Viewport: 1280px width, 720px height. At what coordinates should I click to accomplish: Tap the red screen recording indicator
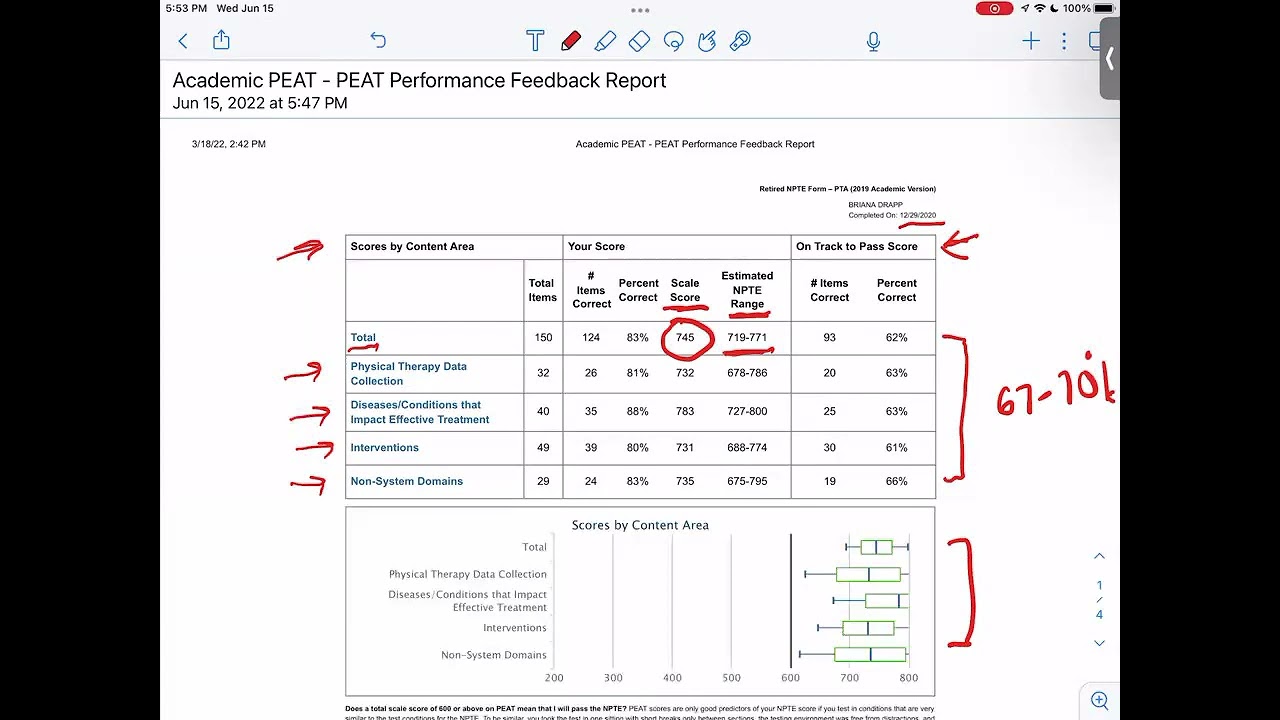994,8
